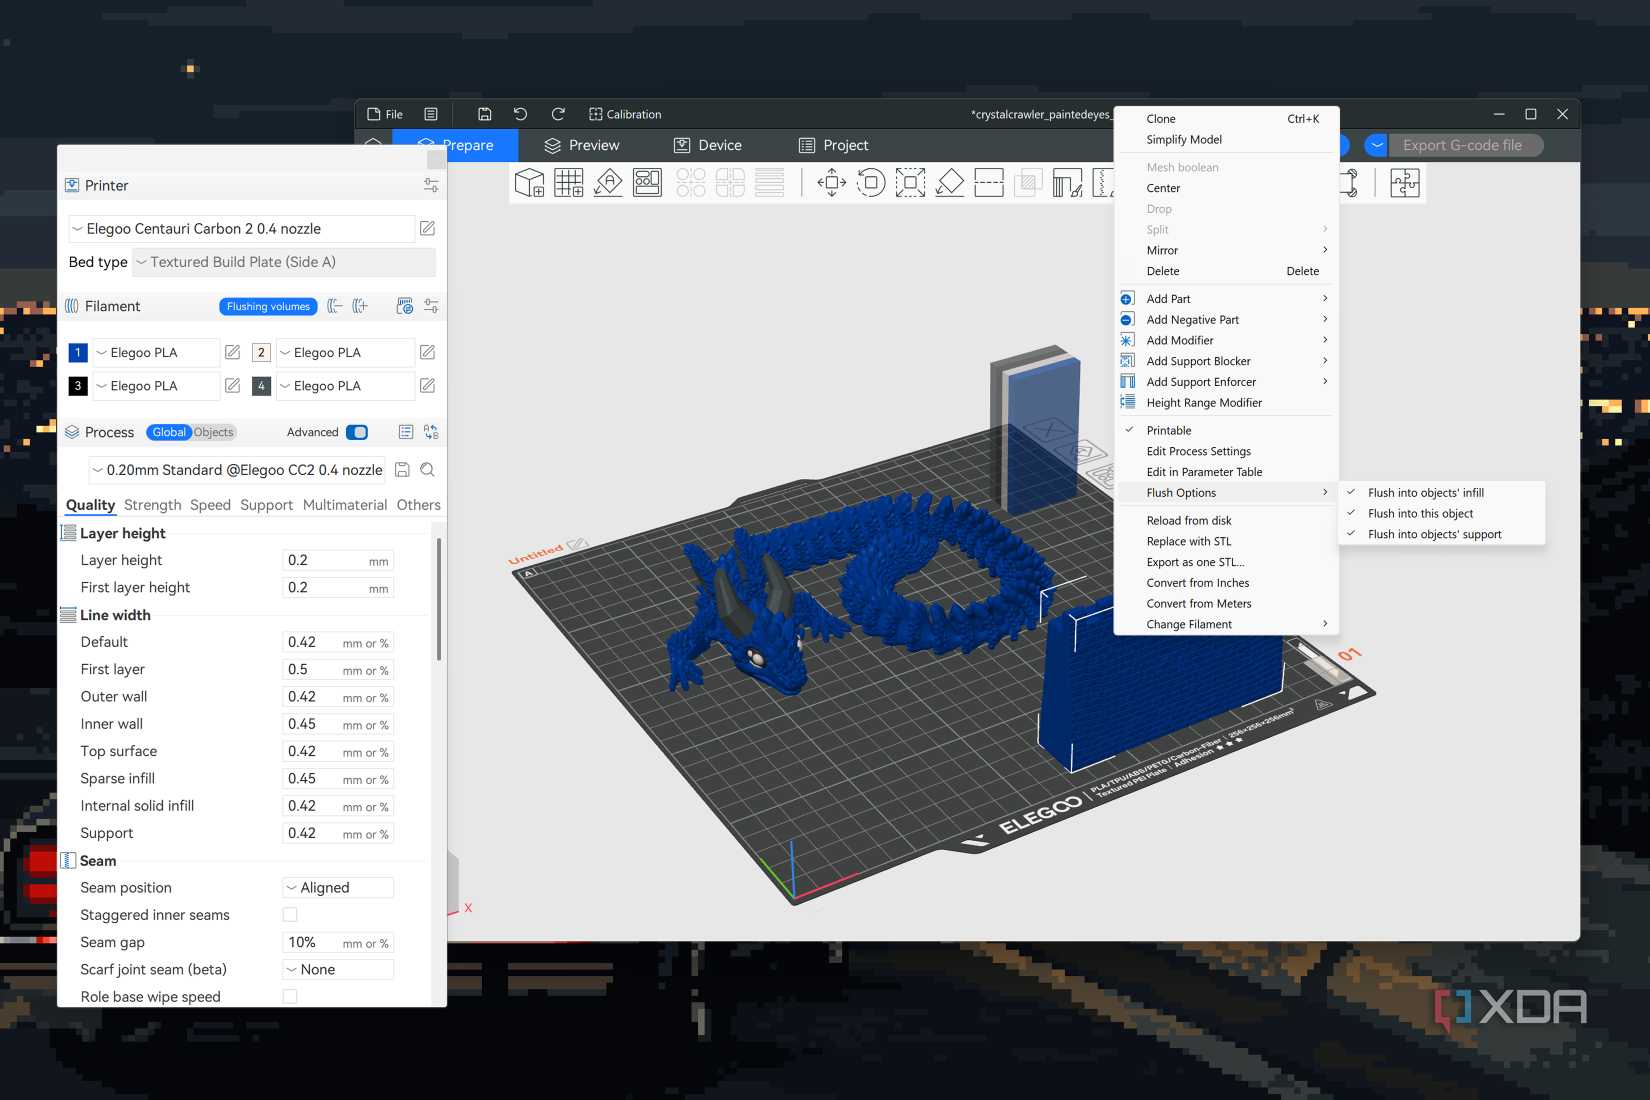Image resolution: width=1650 pixels, height=1100 pixels.
Task: Open filament 4 Elegoo PLA dropdown
Action: click(x=345, y=385)
